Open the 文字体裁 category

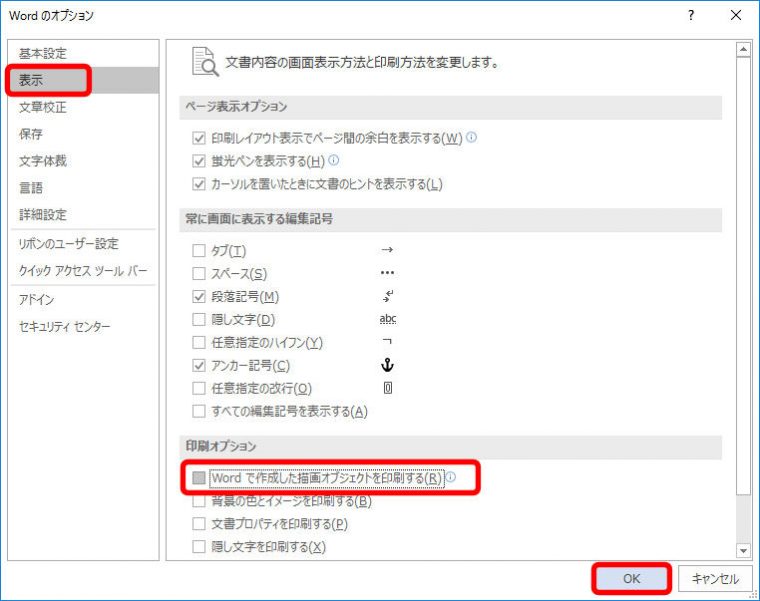pos(83,161)
